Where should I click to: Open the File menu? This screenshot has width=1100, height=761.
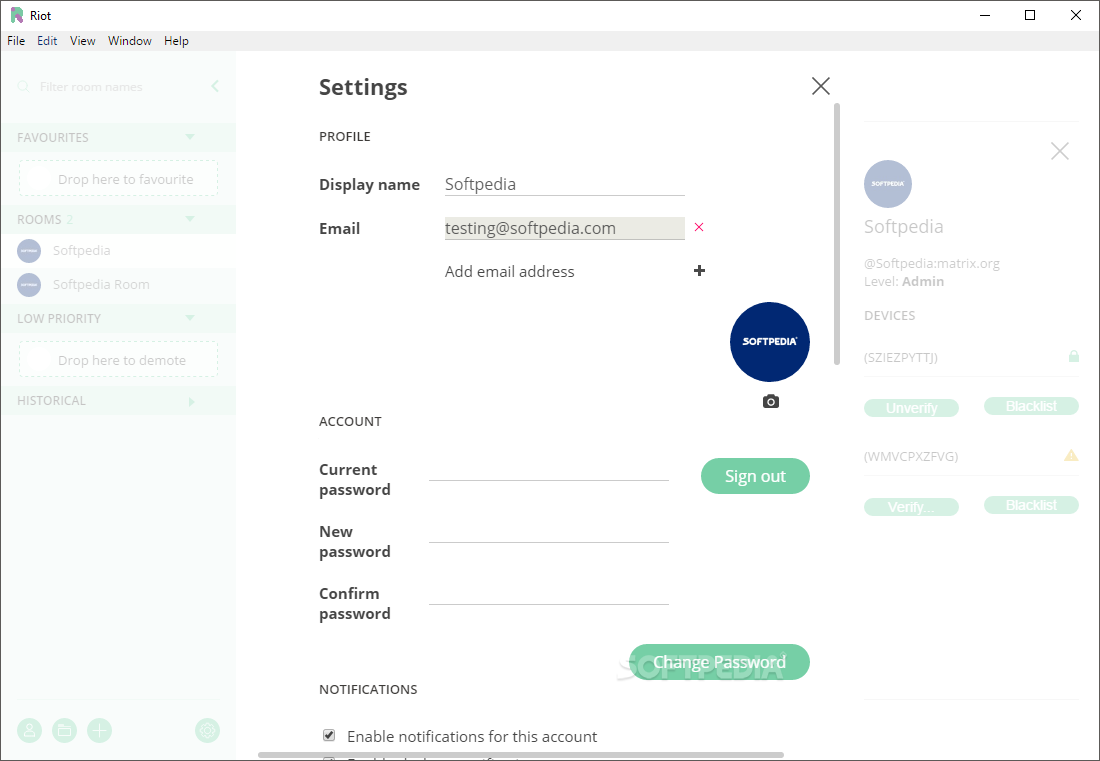(16, 41)
